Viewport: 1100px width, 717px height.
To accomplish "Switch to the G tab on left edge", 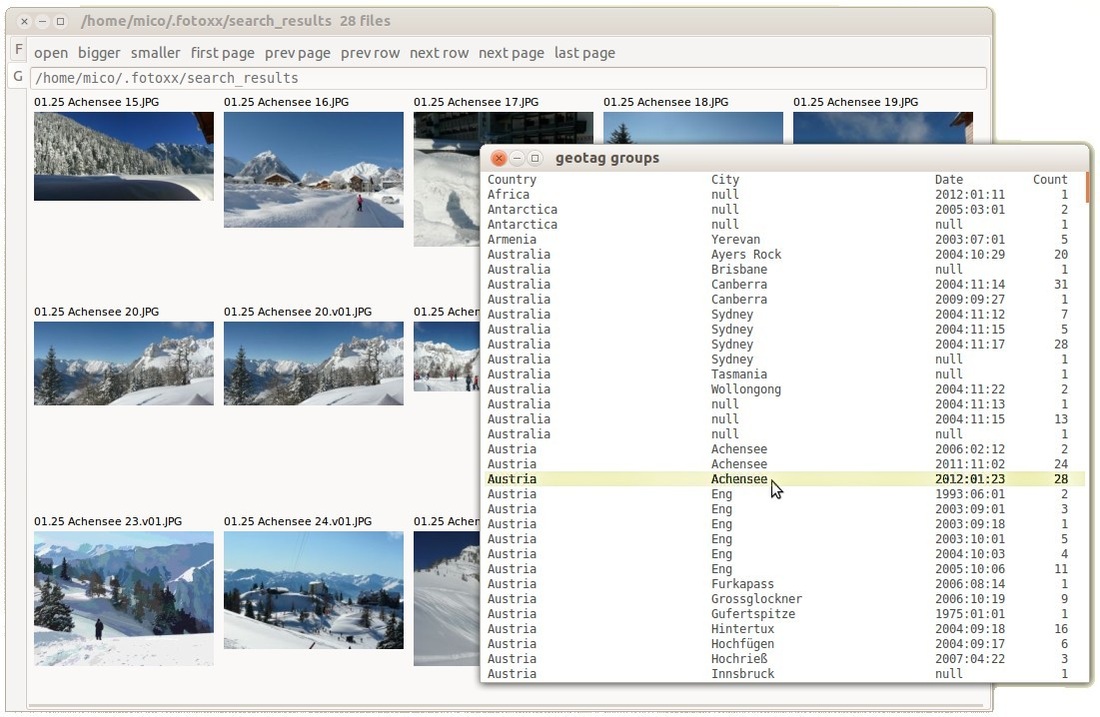I will pos(18,76).
